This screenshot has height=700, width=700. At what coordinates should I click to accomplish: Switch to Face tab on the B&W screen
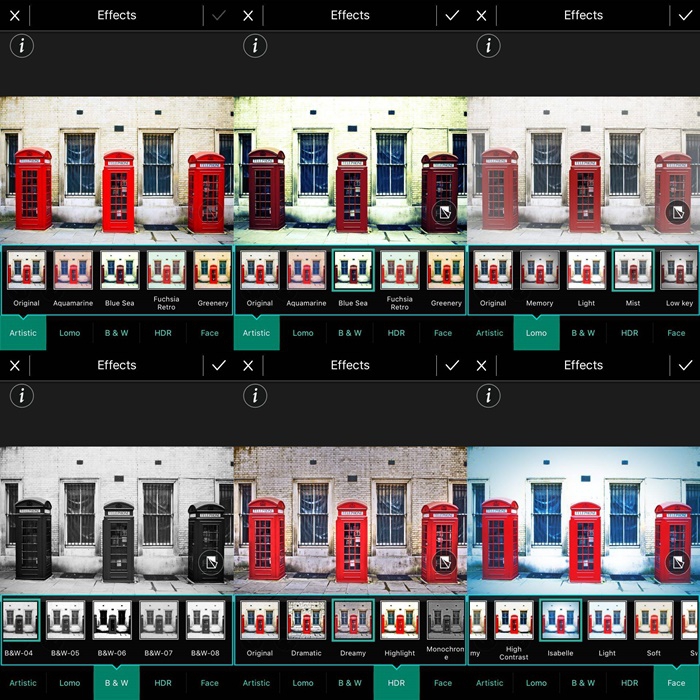point(209,683)
